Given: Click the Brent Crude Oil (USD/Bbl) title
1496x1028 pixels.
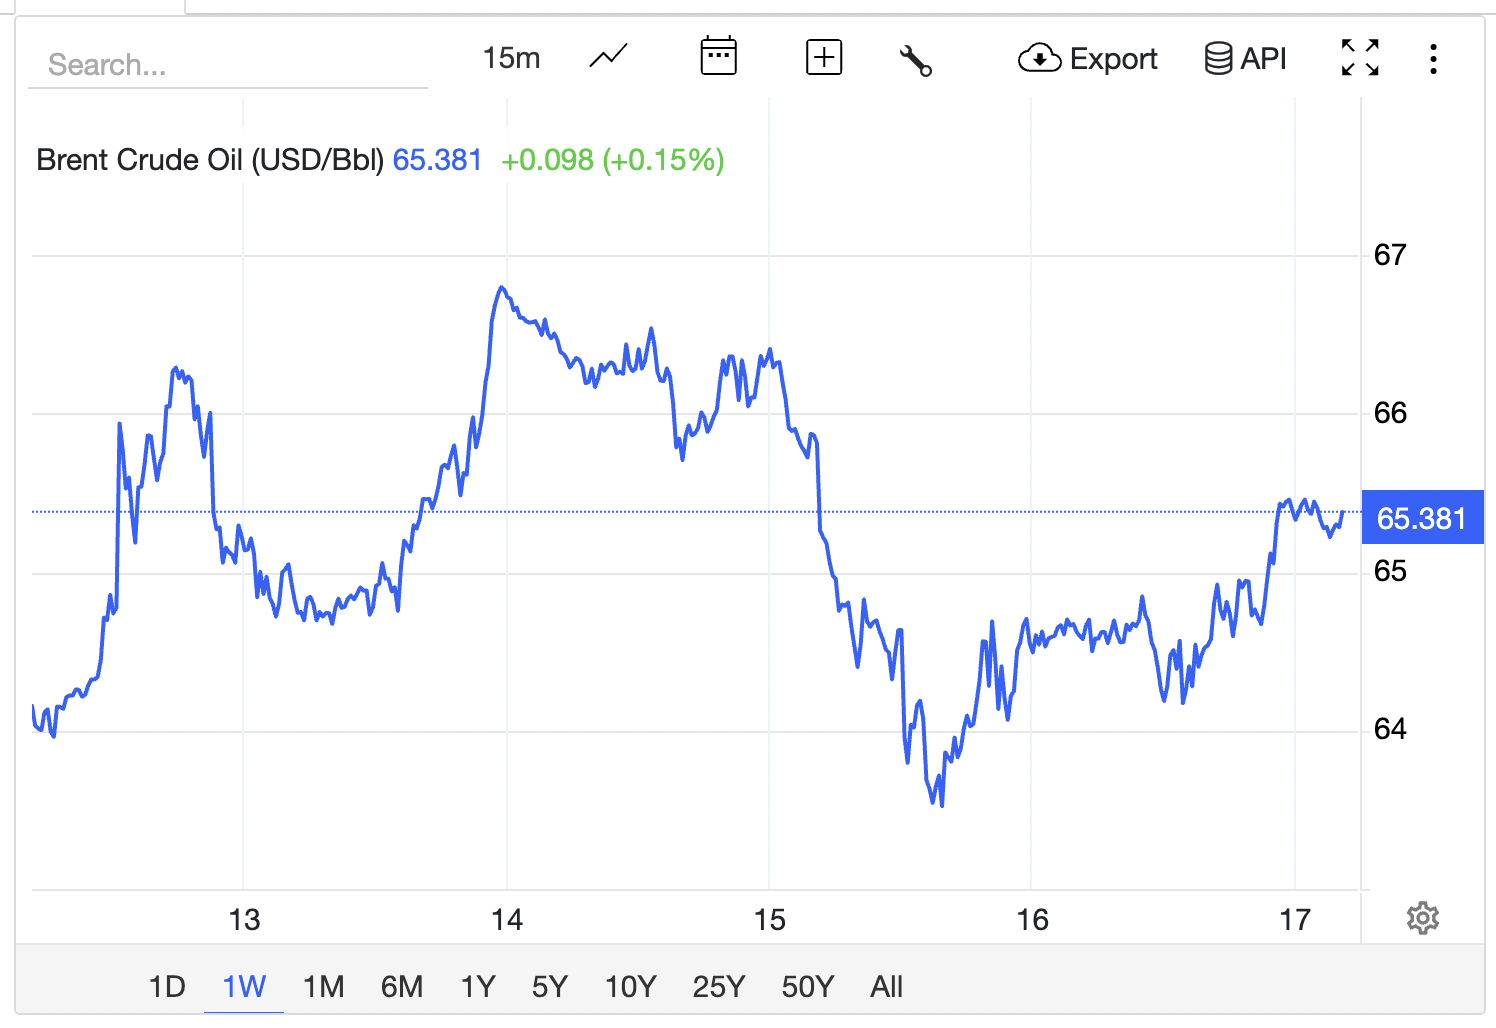Looking at the screenshot, I should [210, 160].
